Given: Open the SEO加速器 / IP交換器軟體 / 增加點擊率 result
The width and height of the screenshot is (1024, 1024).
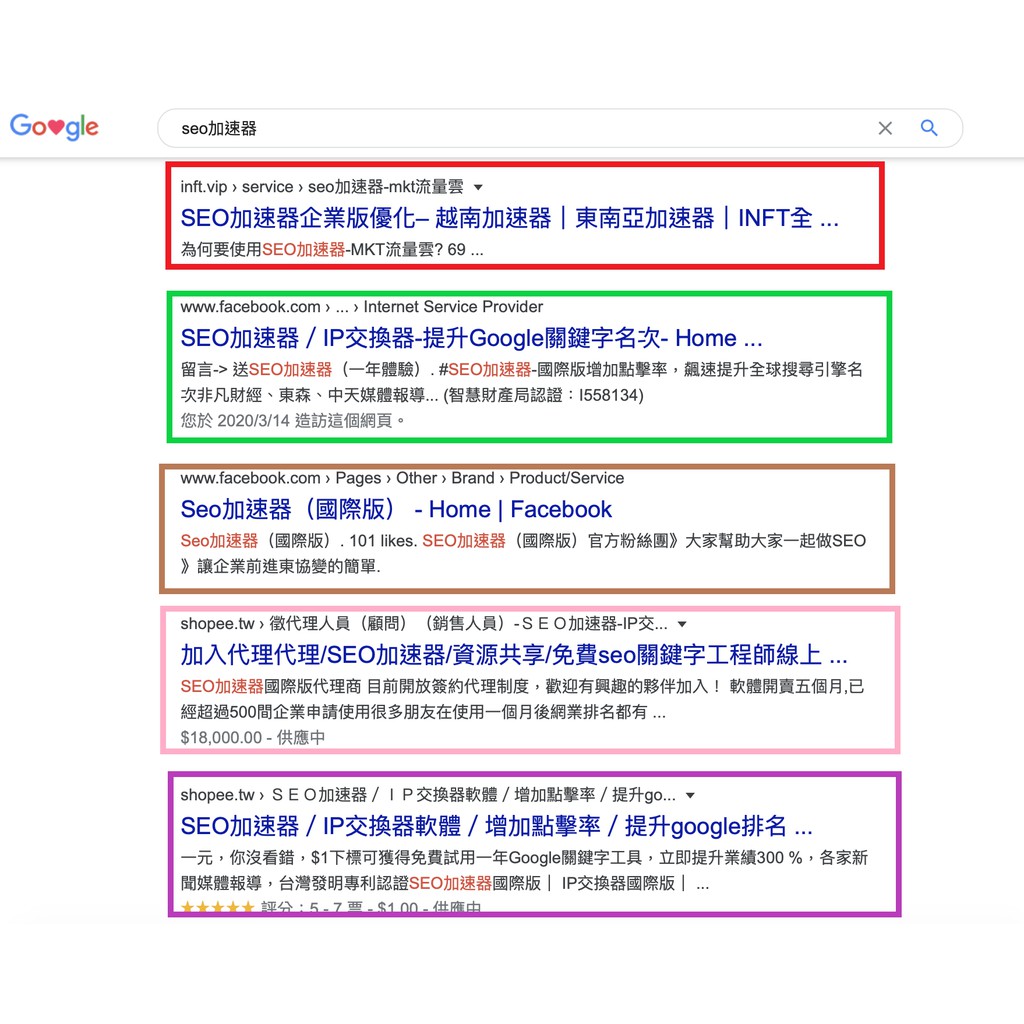Looking at the screenshot, I should 496,826.
